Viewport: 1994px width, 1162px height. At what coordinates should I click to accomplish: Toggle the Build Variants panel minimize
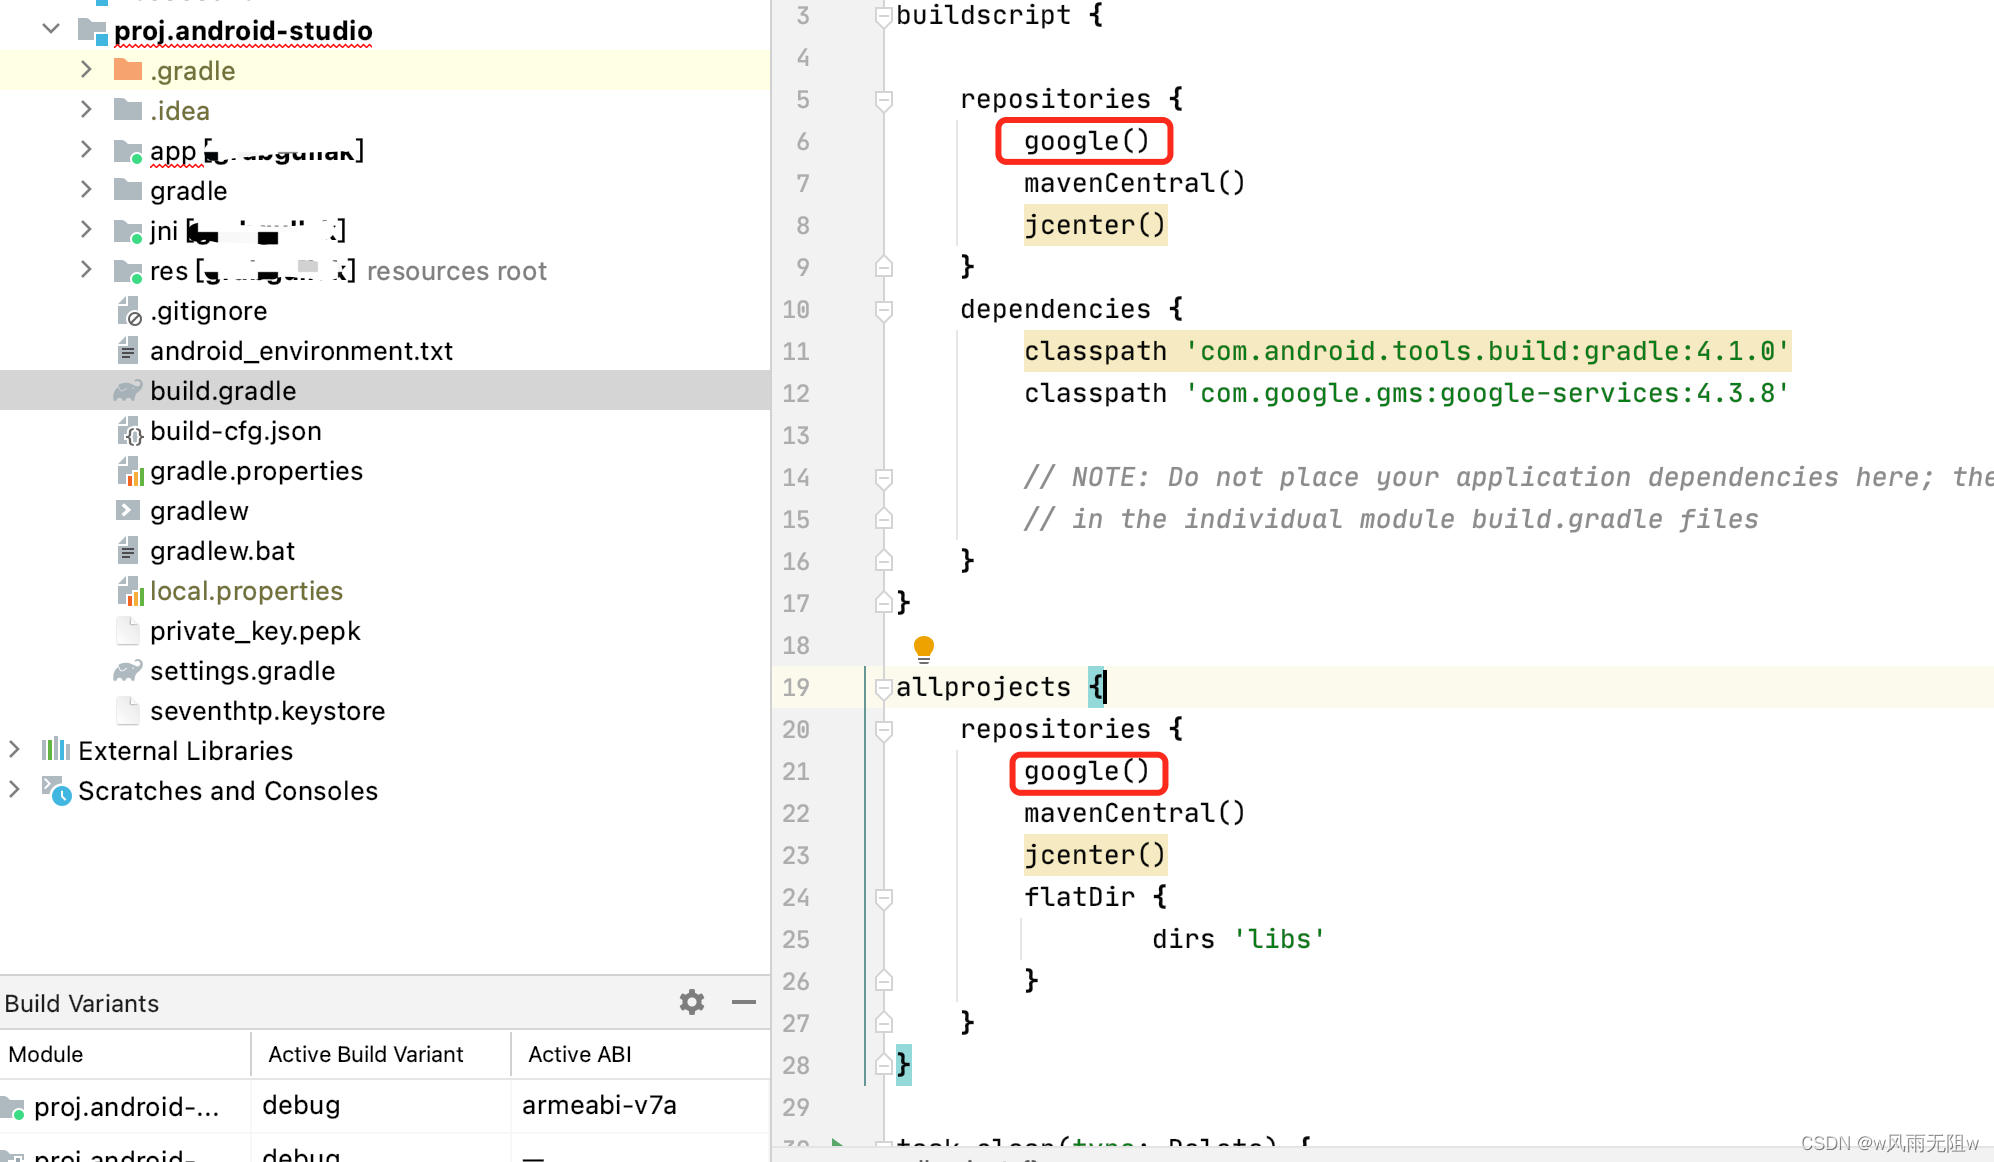tap(745, 1004)
